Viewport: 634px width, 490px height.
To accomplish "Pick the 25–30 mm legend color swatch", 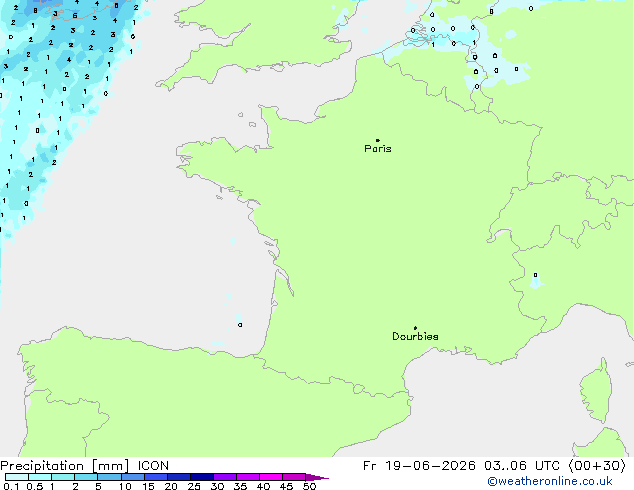I will [x=202, y=477].
